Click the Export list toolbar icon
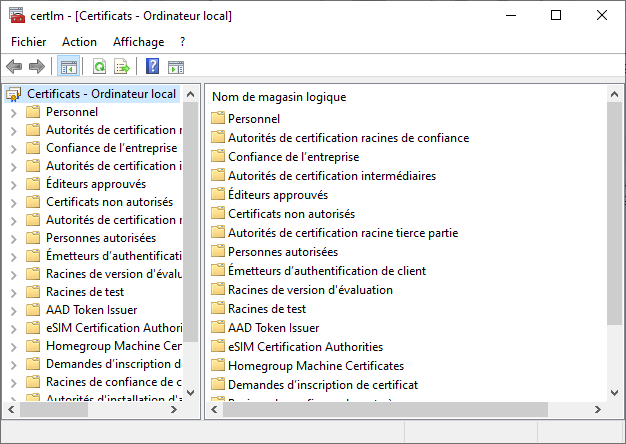626x444 pixels. tap(122, 67)
